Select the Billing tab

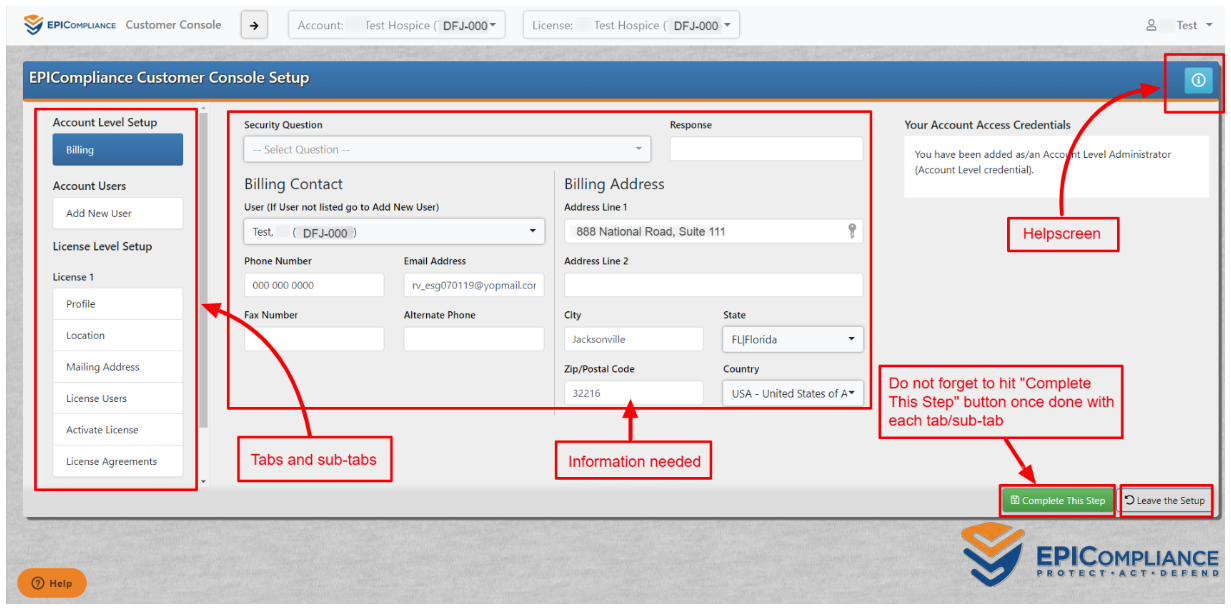118,150
